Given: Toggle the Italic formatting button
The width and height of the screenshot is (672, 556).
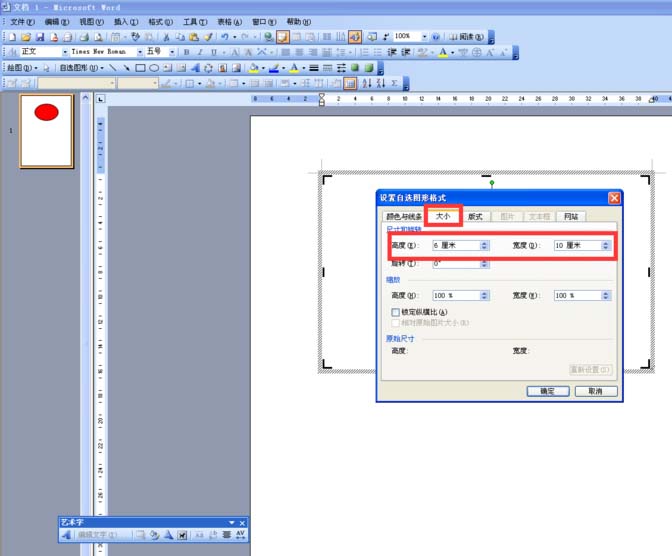Looking at the screenshot, I should [200, 52].
